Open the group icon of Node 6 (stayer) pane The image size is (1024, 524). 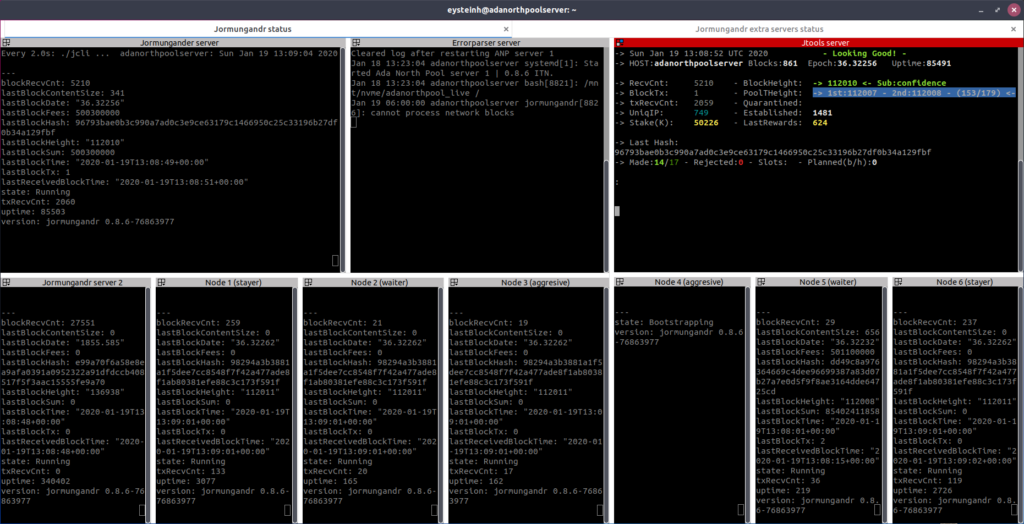[x=897, y=282]
